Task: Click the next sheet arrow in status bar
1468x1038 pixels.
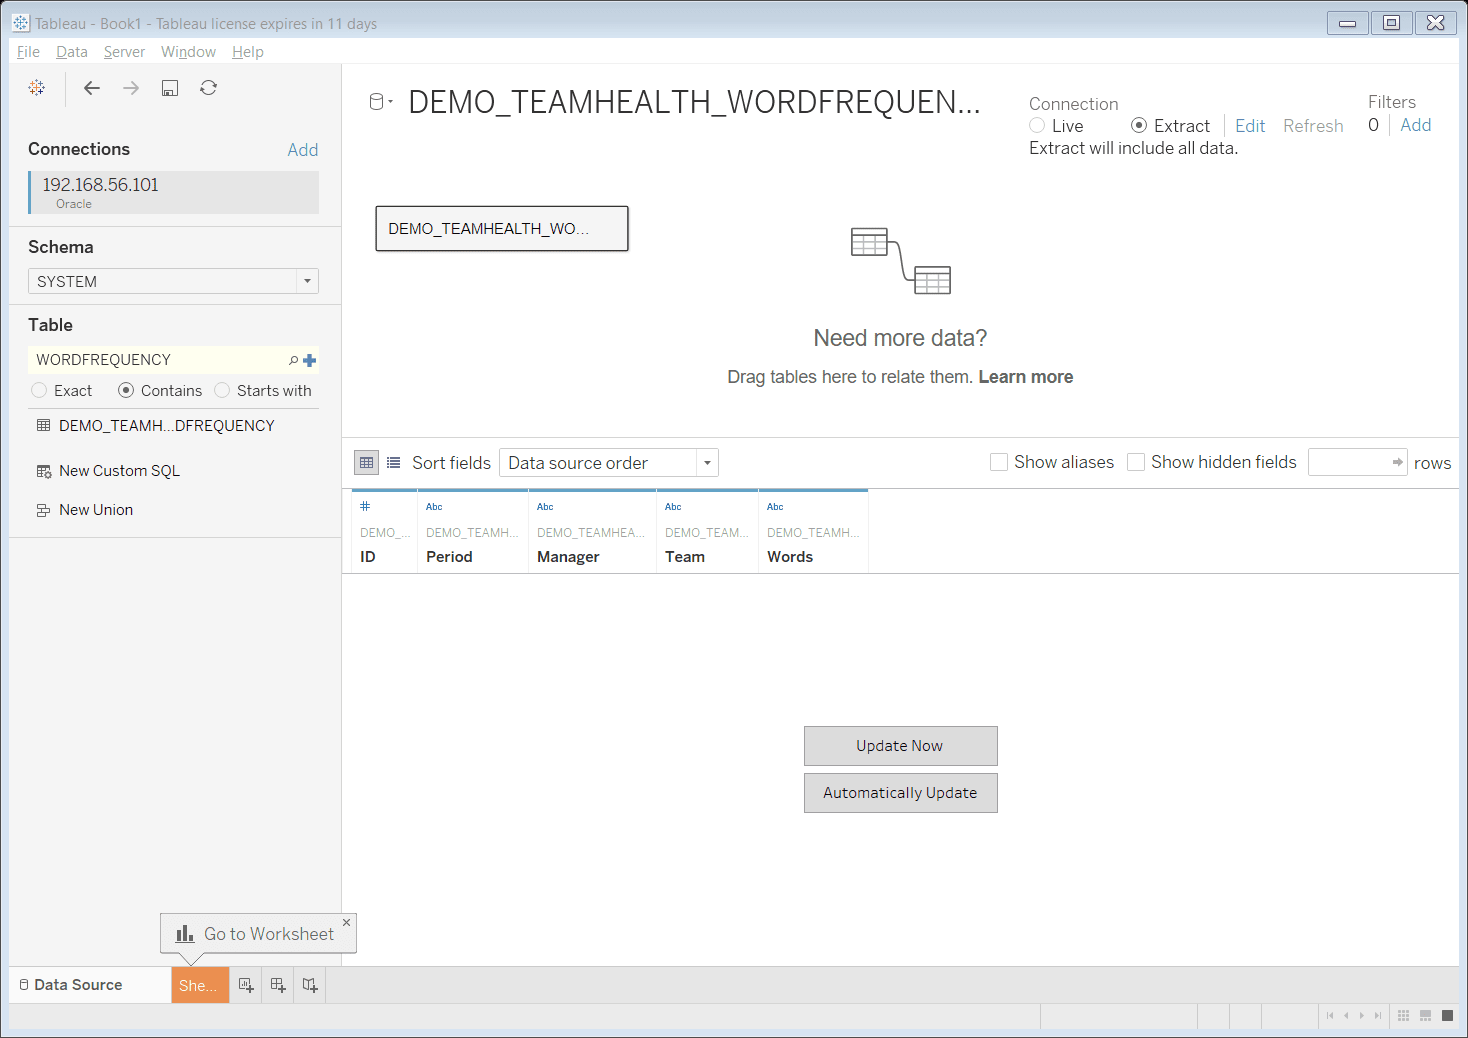Action: click(x=1362, y=1015)
